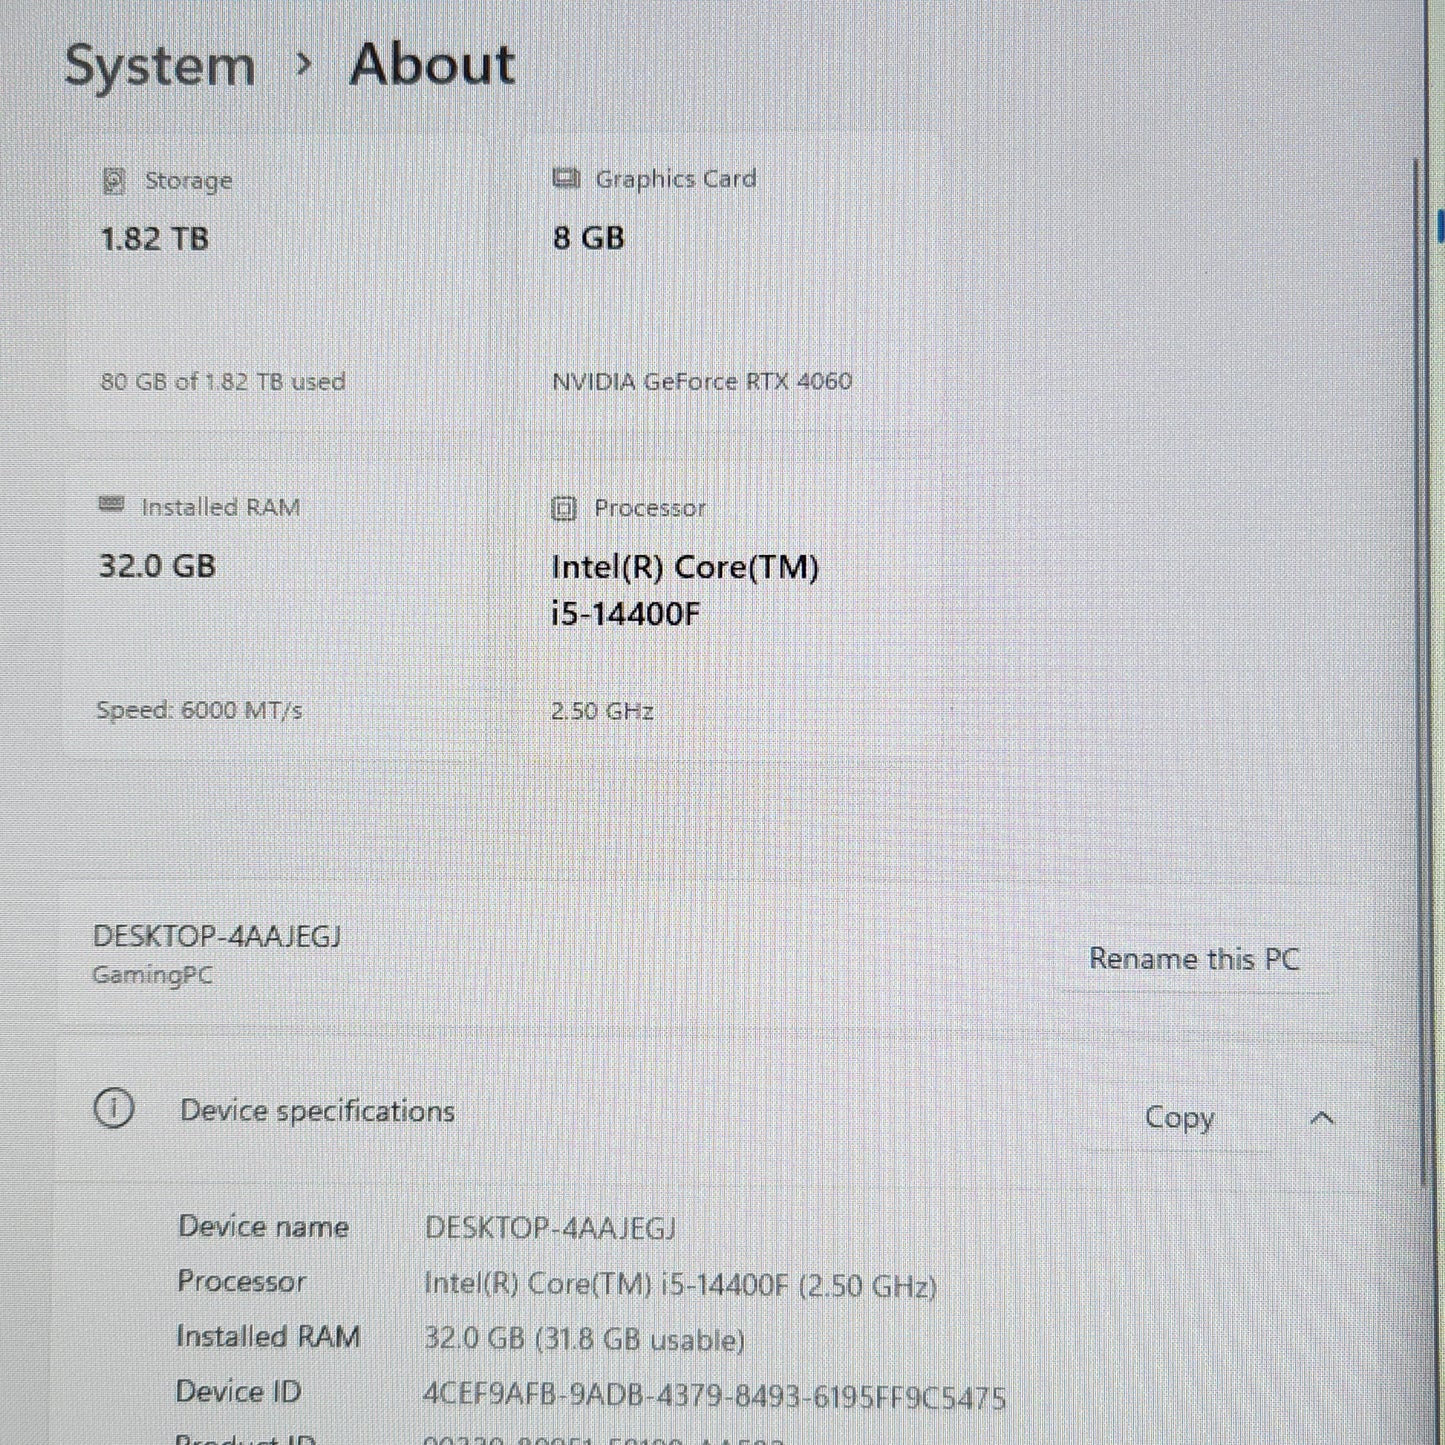Viewport: 1445px width, 1445px height.
Task: Click the DESKTOP-4AAJEGJ device name
Action: [x=216, y=936]
